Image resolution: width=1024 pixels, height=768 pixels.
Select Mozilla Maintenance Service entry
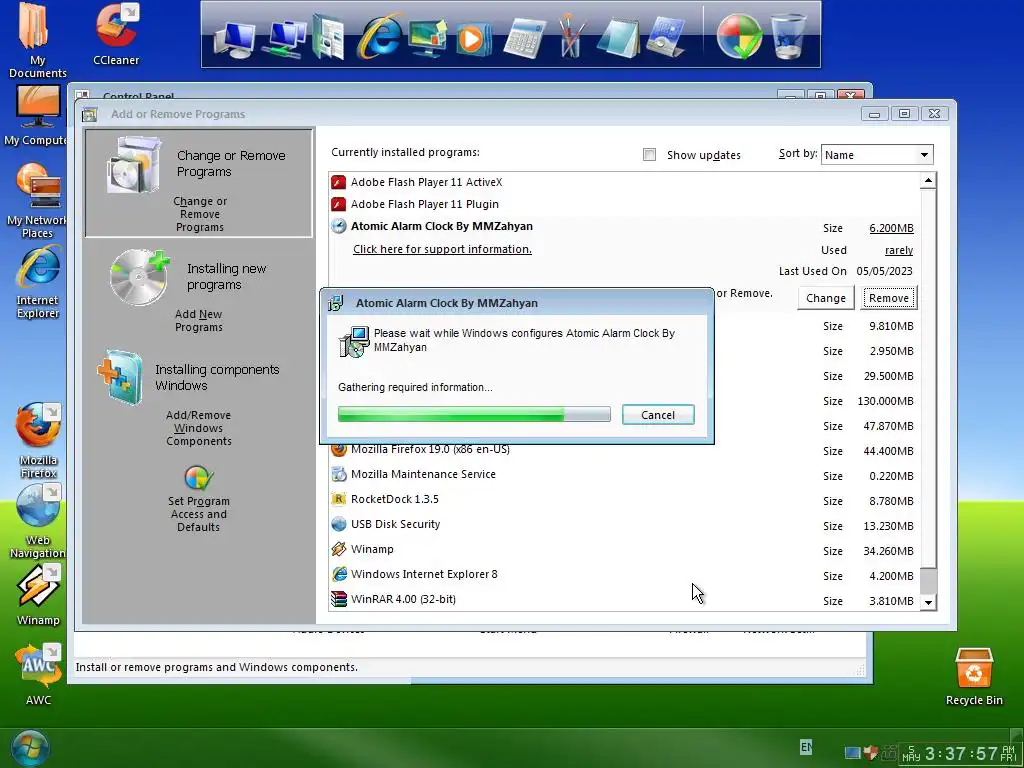pyautogui.click(x=624, y=475)
